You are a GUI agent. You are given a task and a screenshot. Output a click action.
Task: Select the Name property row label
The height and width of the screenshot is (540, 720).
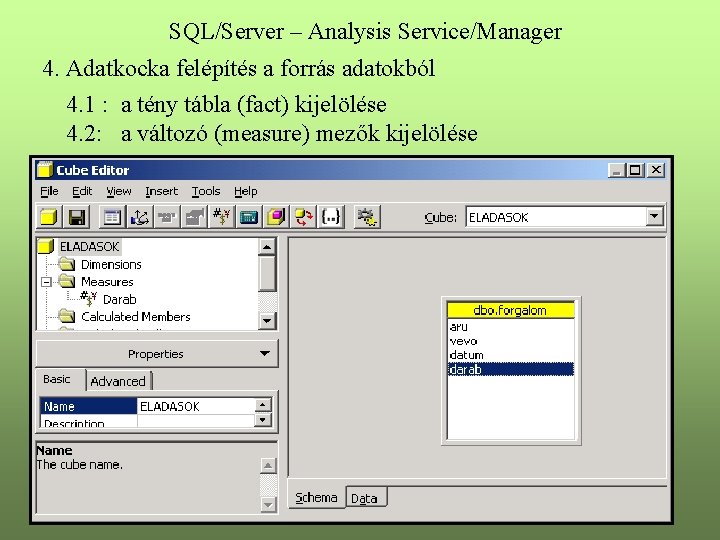(x=88, y=406)
